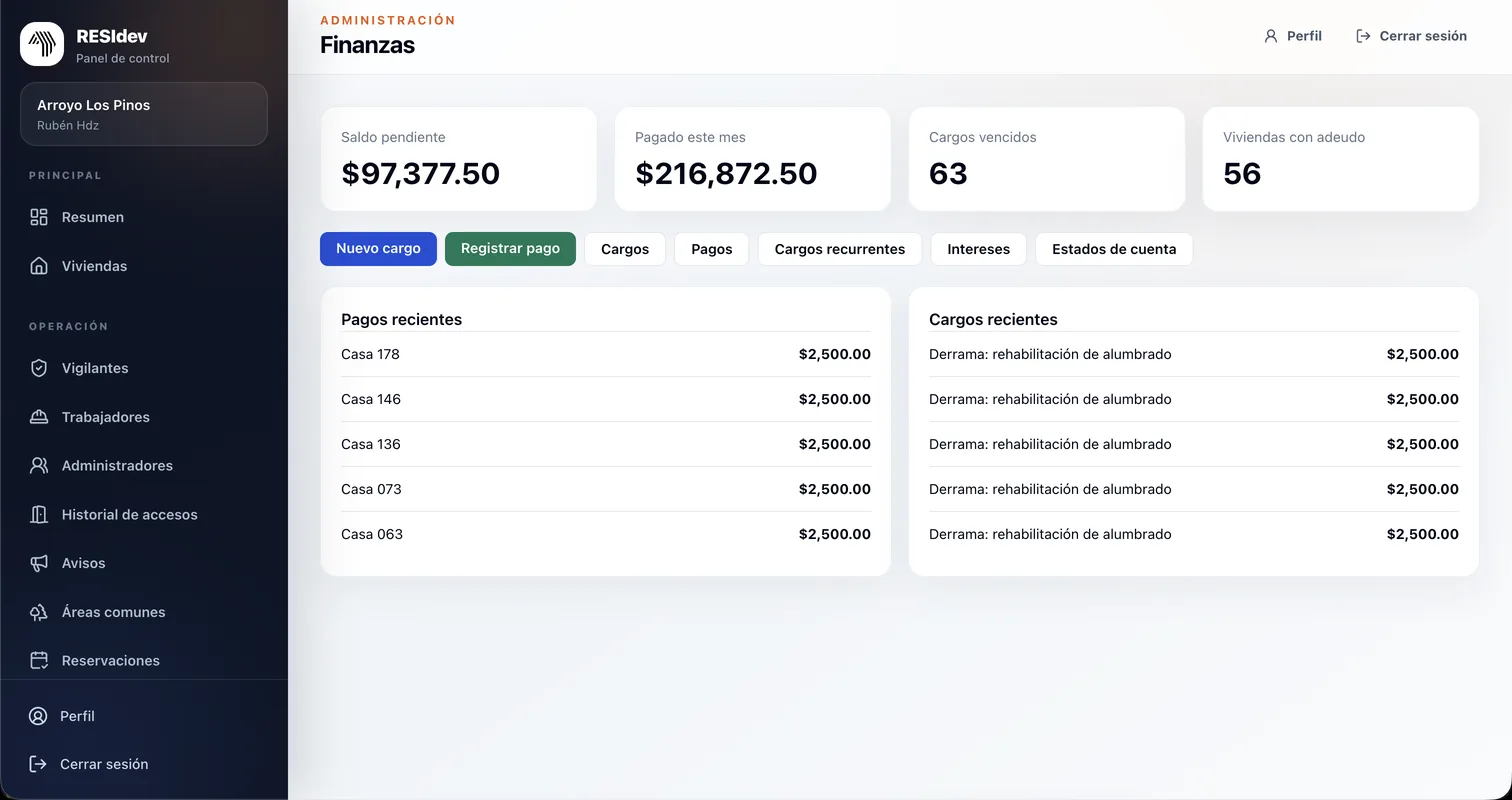This screenshot has width=1512, height=800.
Task: Click the Saldo pendiente $97,377.50 card
Action: point(459,159)
